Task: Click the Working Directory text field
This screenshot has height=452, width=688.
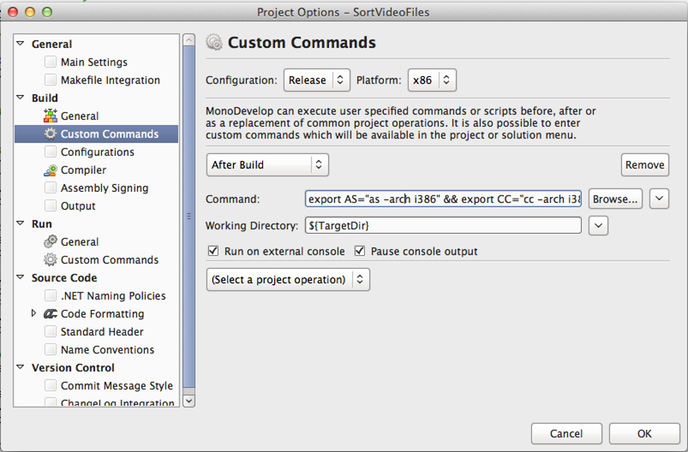Action: pyautogui.click(x=444, y=226)
